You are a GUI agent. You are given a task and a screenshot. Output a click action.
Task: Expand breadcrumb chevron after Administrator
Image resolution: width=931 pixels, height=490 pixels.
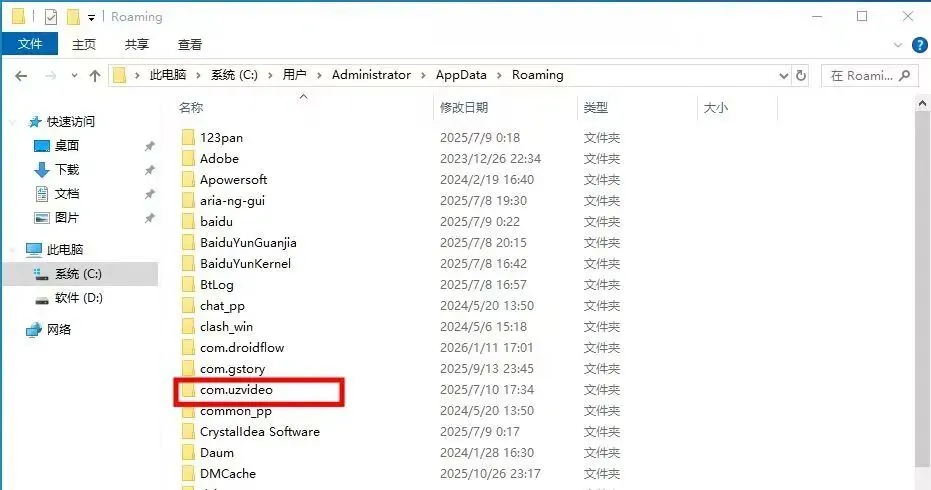point(423,75)
